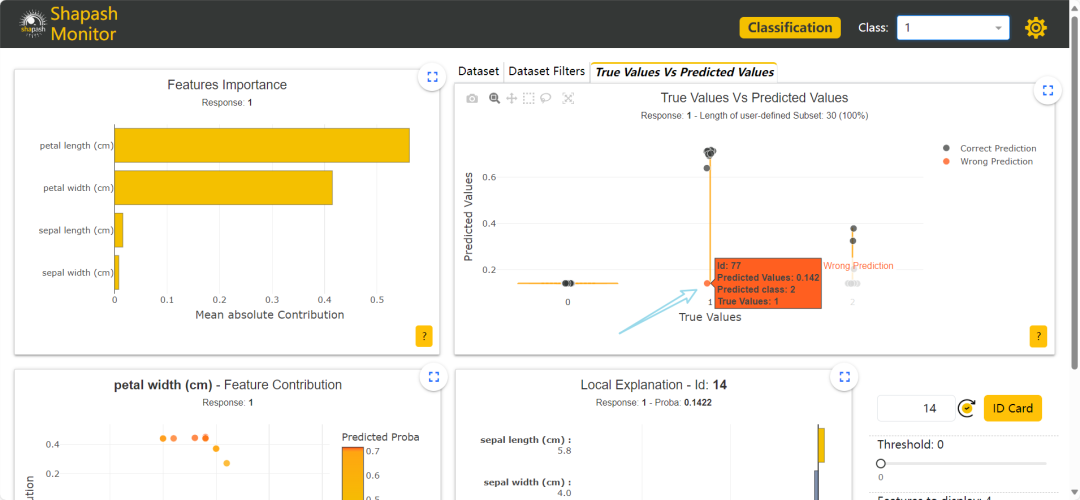Click the 'Threshold: 0' label
The width and height of the screenshot is (1080, 500).
click(x=910, y=445)
